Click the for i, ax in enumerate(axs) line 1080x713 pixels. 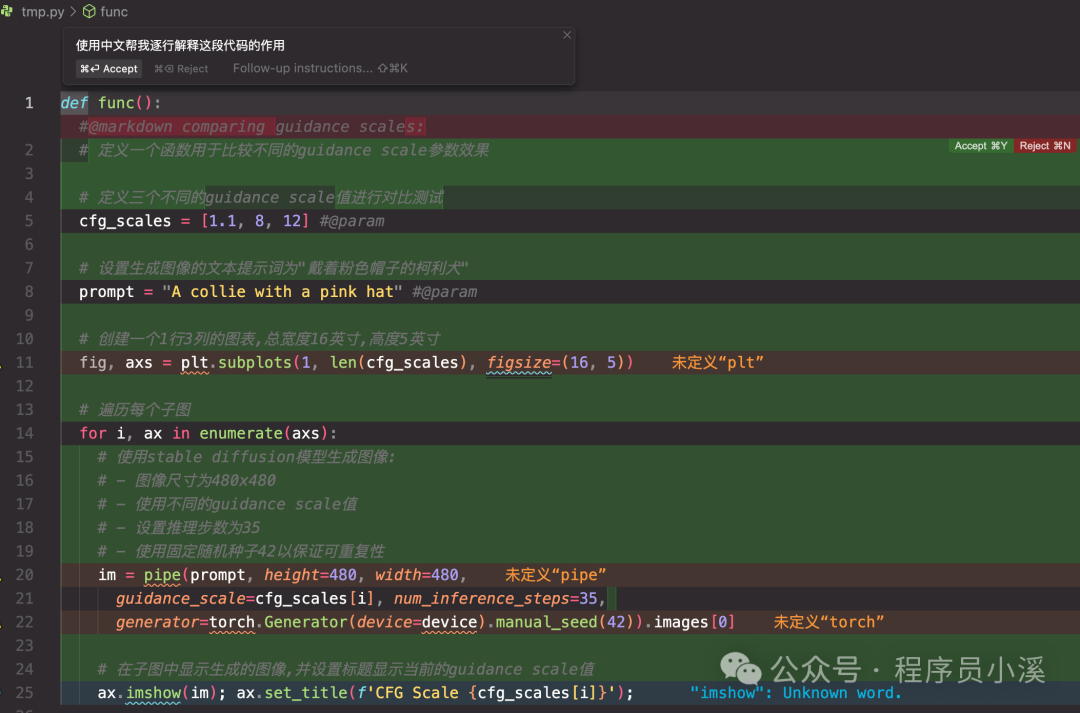click(x=208, y=433)
